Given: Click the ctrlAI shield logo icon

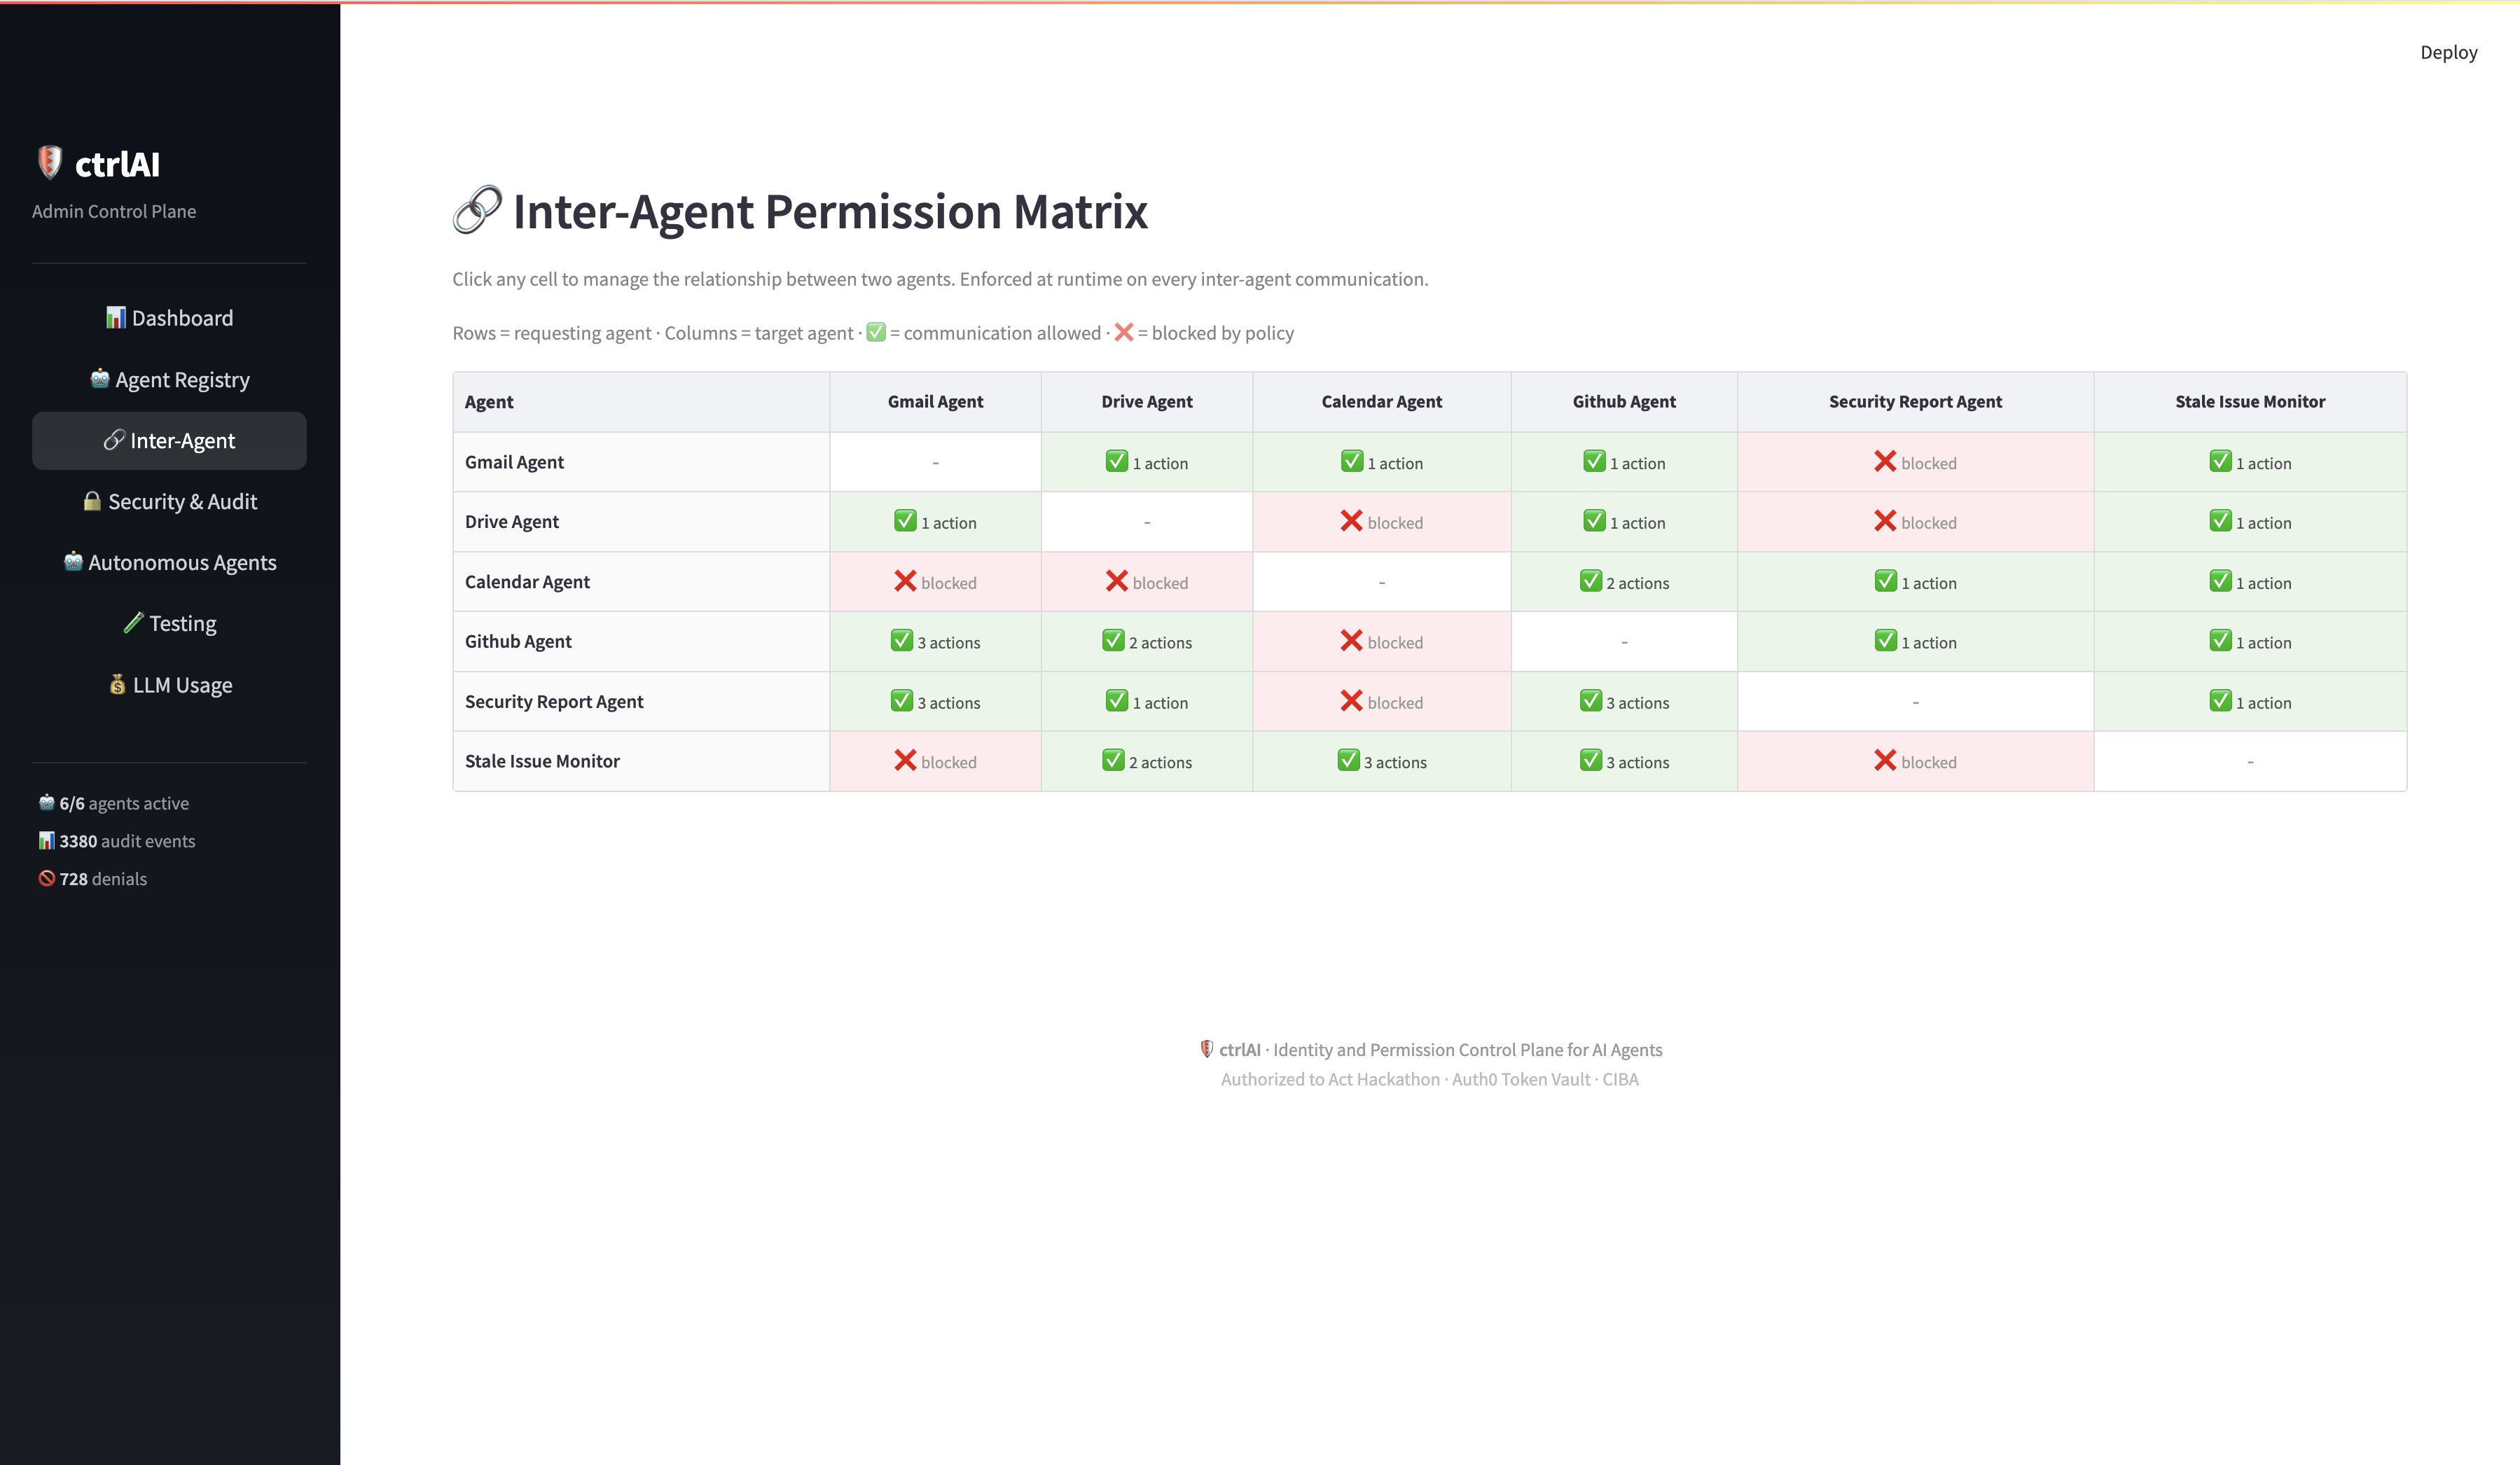Looking at the screenshot, I should pyautogui.click(x=49, y=162).
